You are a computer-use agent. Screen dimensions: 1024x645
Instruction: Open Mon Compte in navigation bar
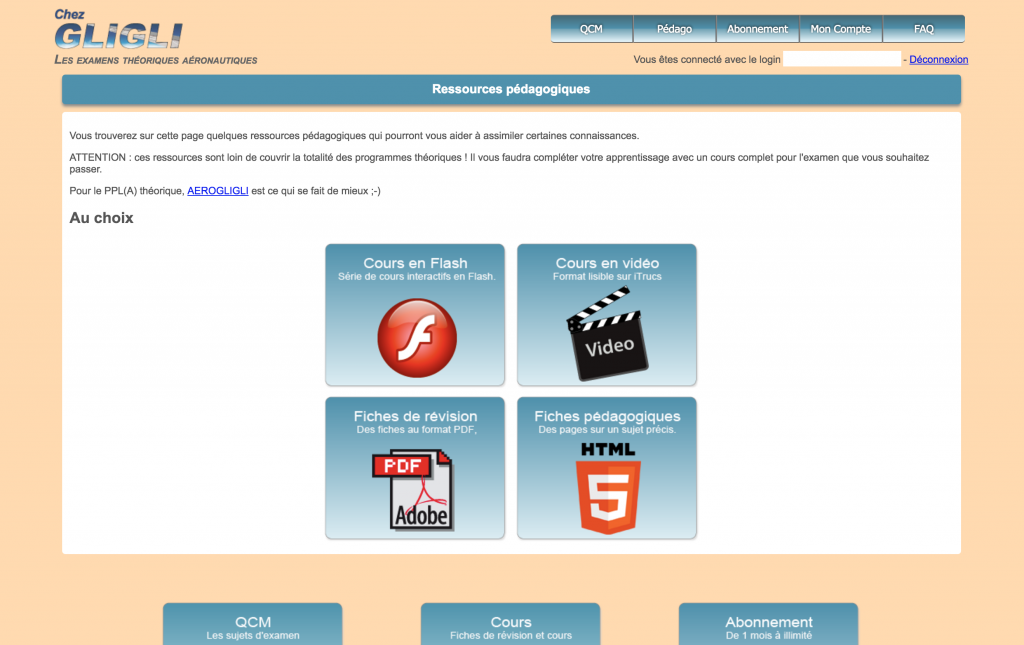click(840, 29)
